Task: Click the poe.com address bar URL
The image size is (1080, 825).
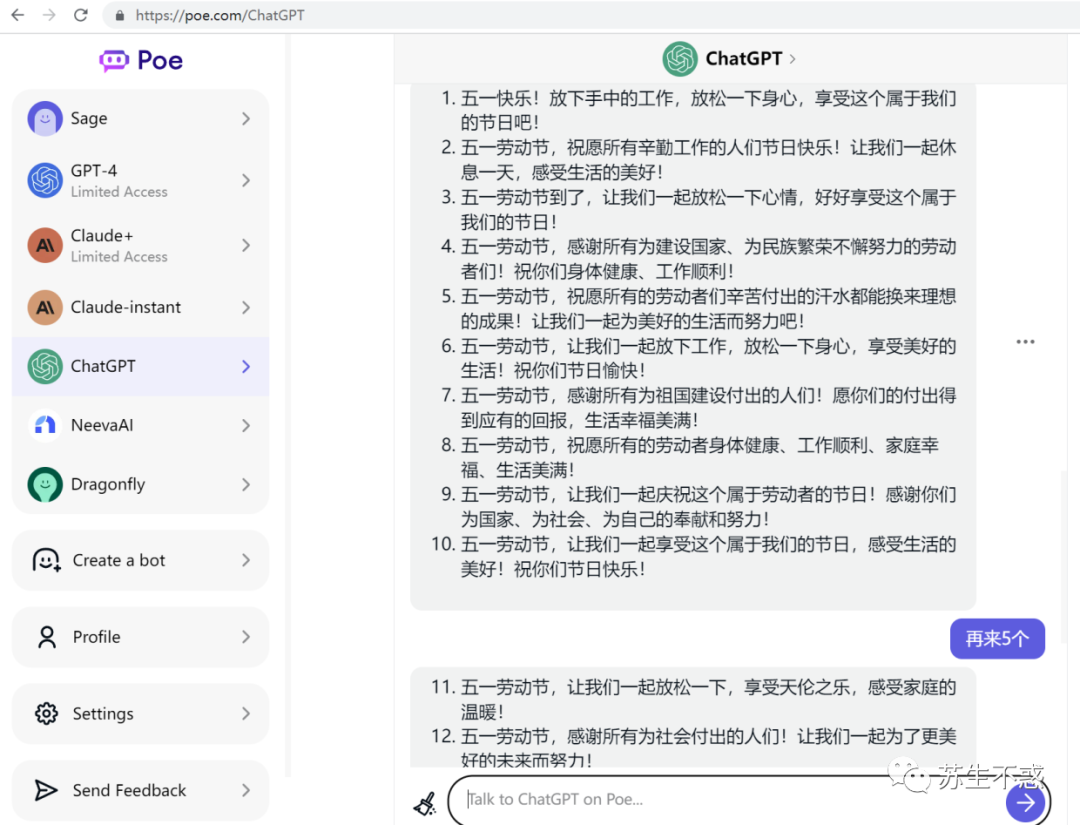Action: [220, 15]
